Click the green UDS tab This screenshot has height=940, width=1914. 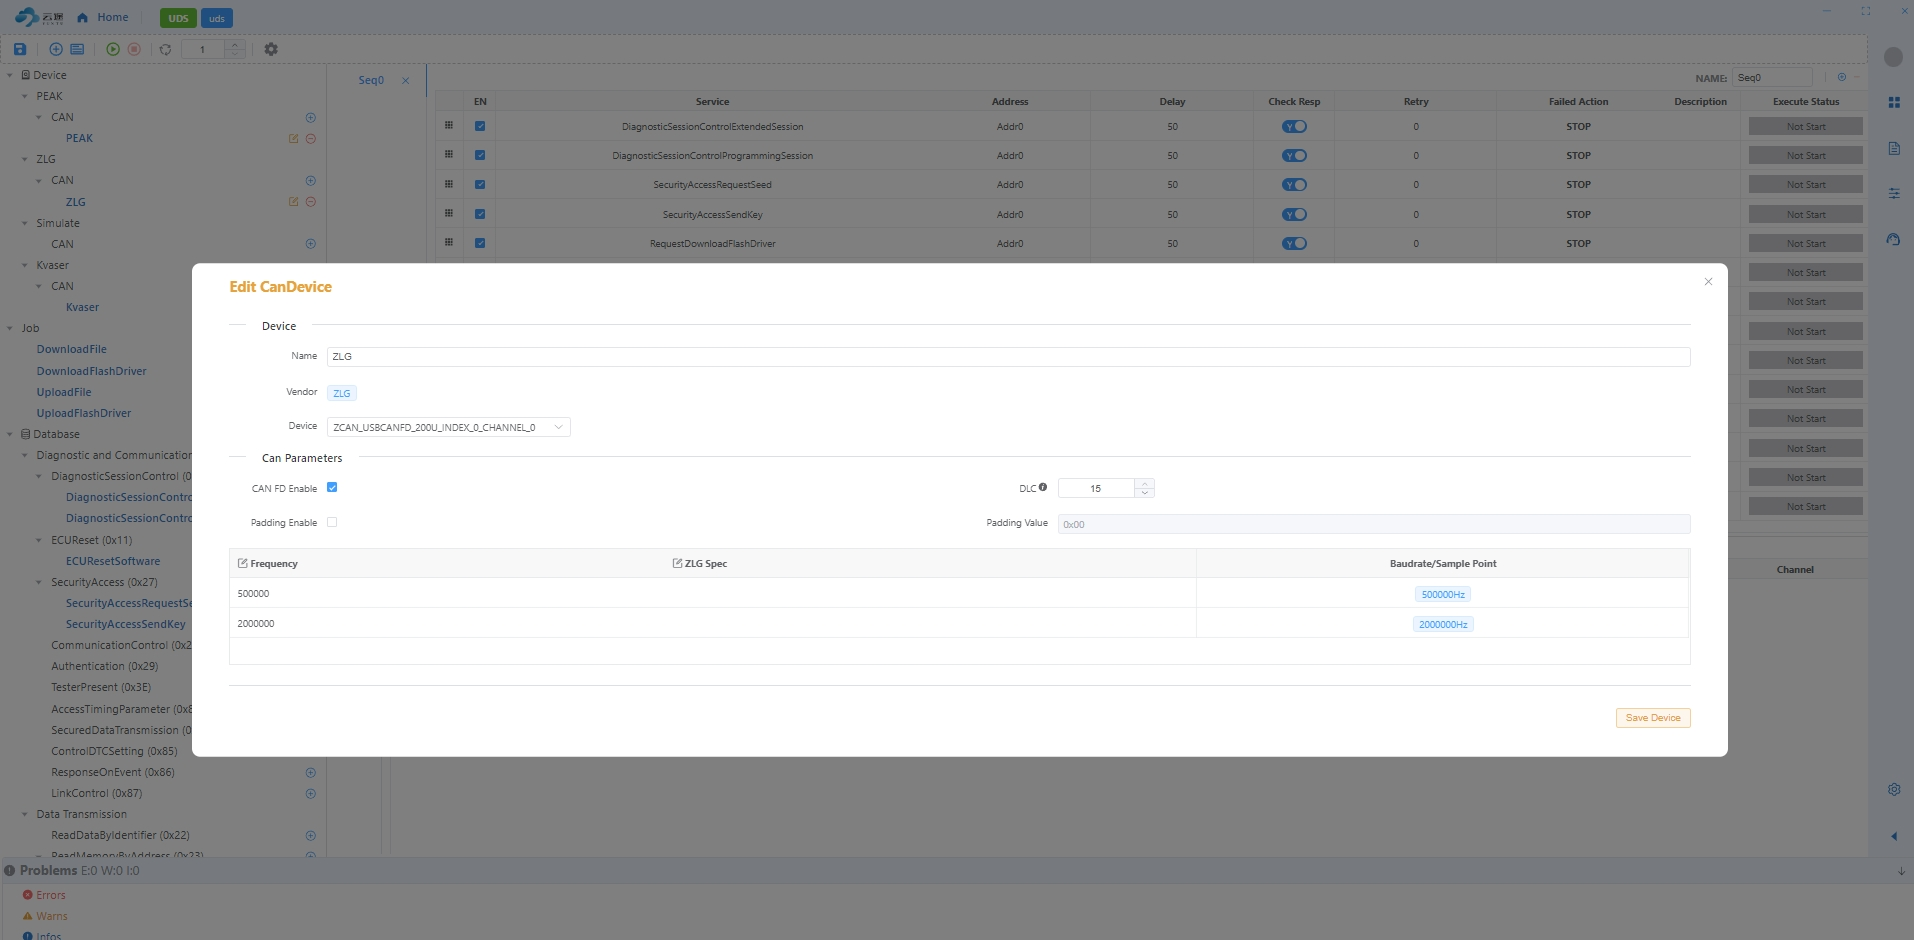(178, 18)
